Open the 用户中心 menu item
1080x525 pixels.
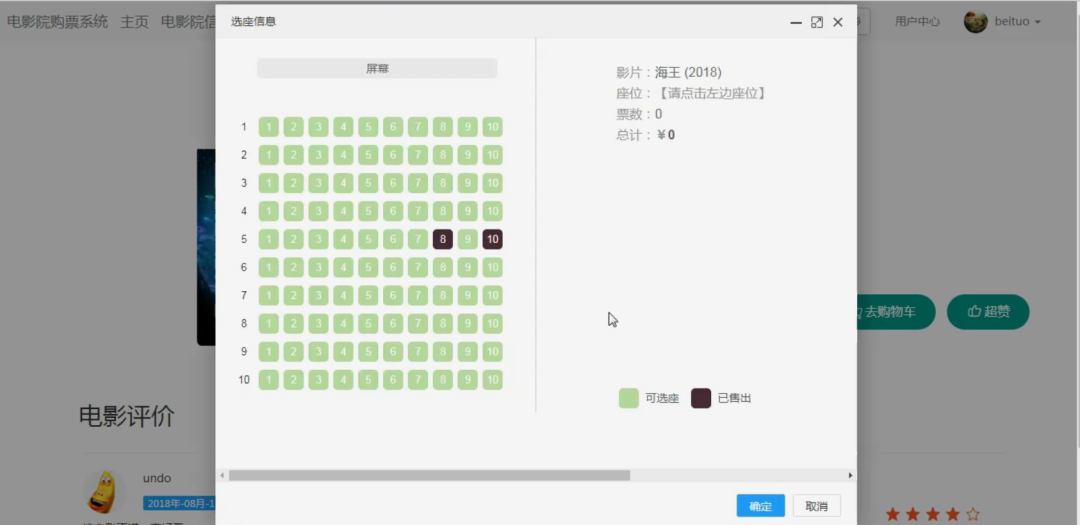click(917, 22)
